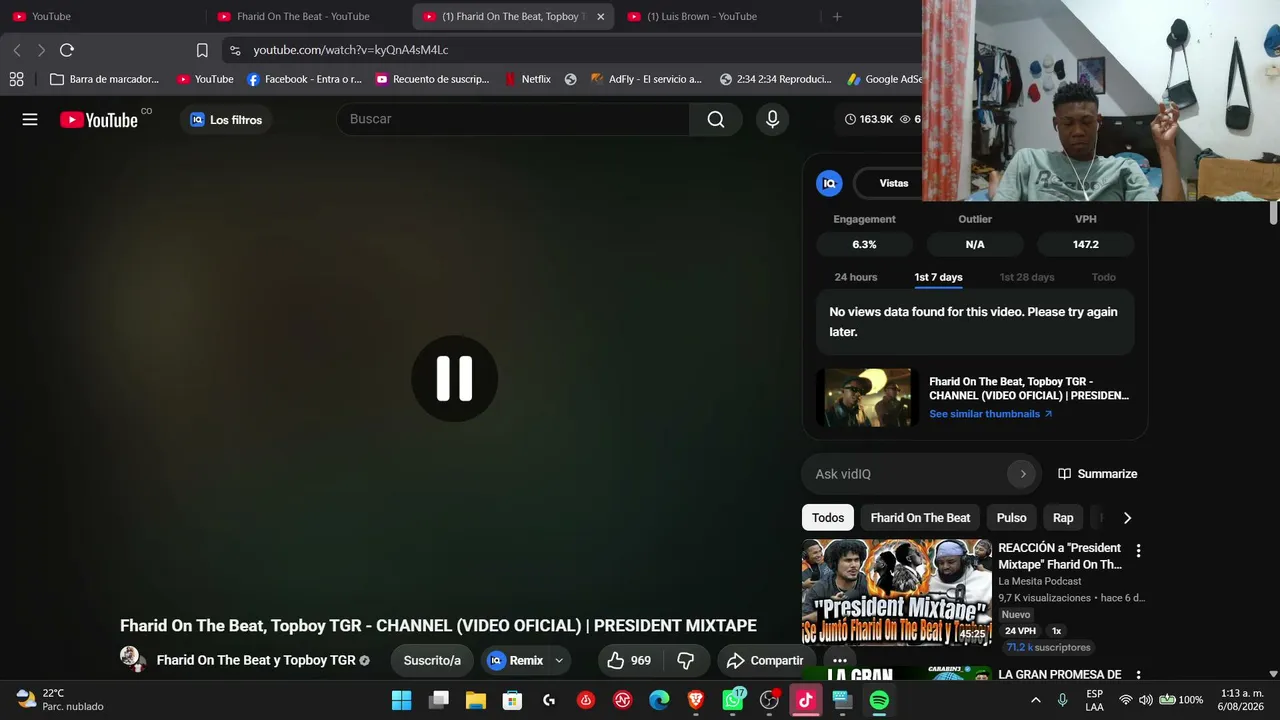Open the browser apps grid icon
The image size is (1280, 720).
pyautogui.click(x=16, y=79)
